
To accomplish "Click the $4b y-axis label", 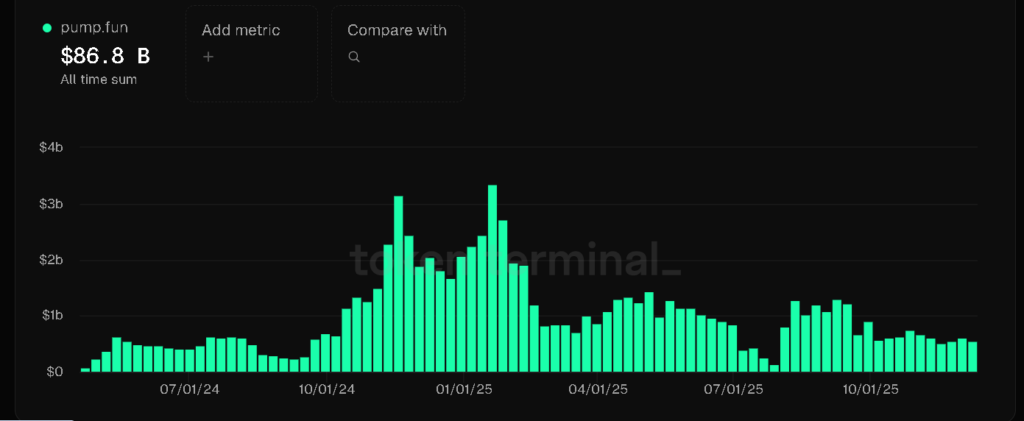I will 51,148.
